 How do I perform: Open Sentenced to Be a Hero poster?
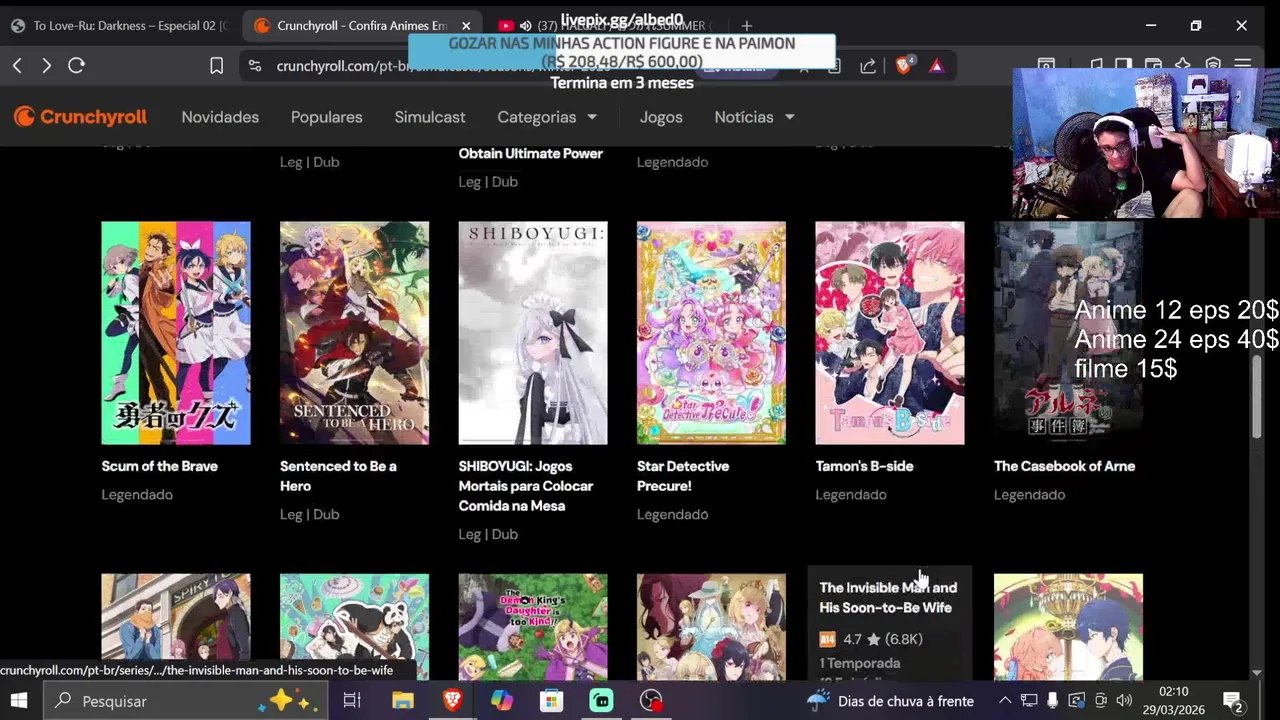coord(354,333)
